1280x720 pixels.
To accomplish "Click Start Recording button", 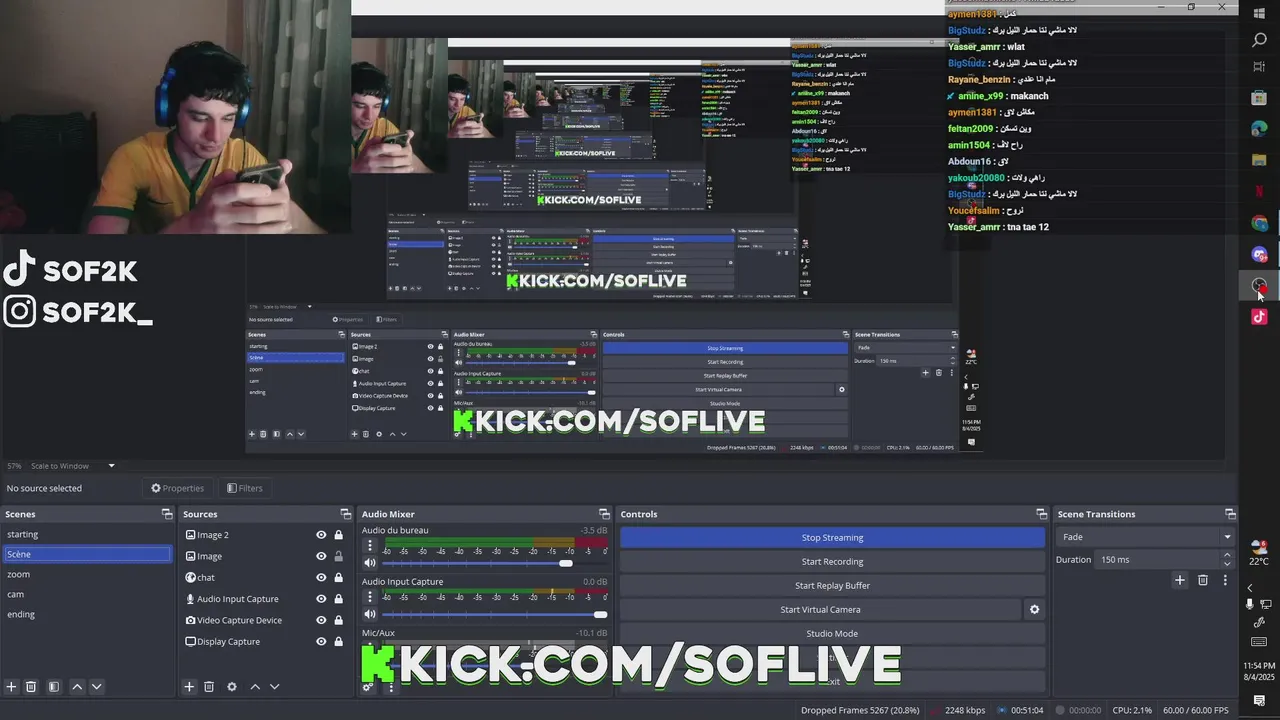I will (x=832, y=561).
